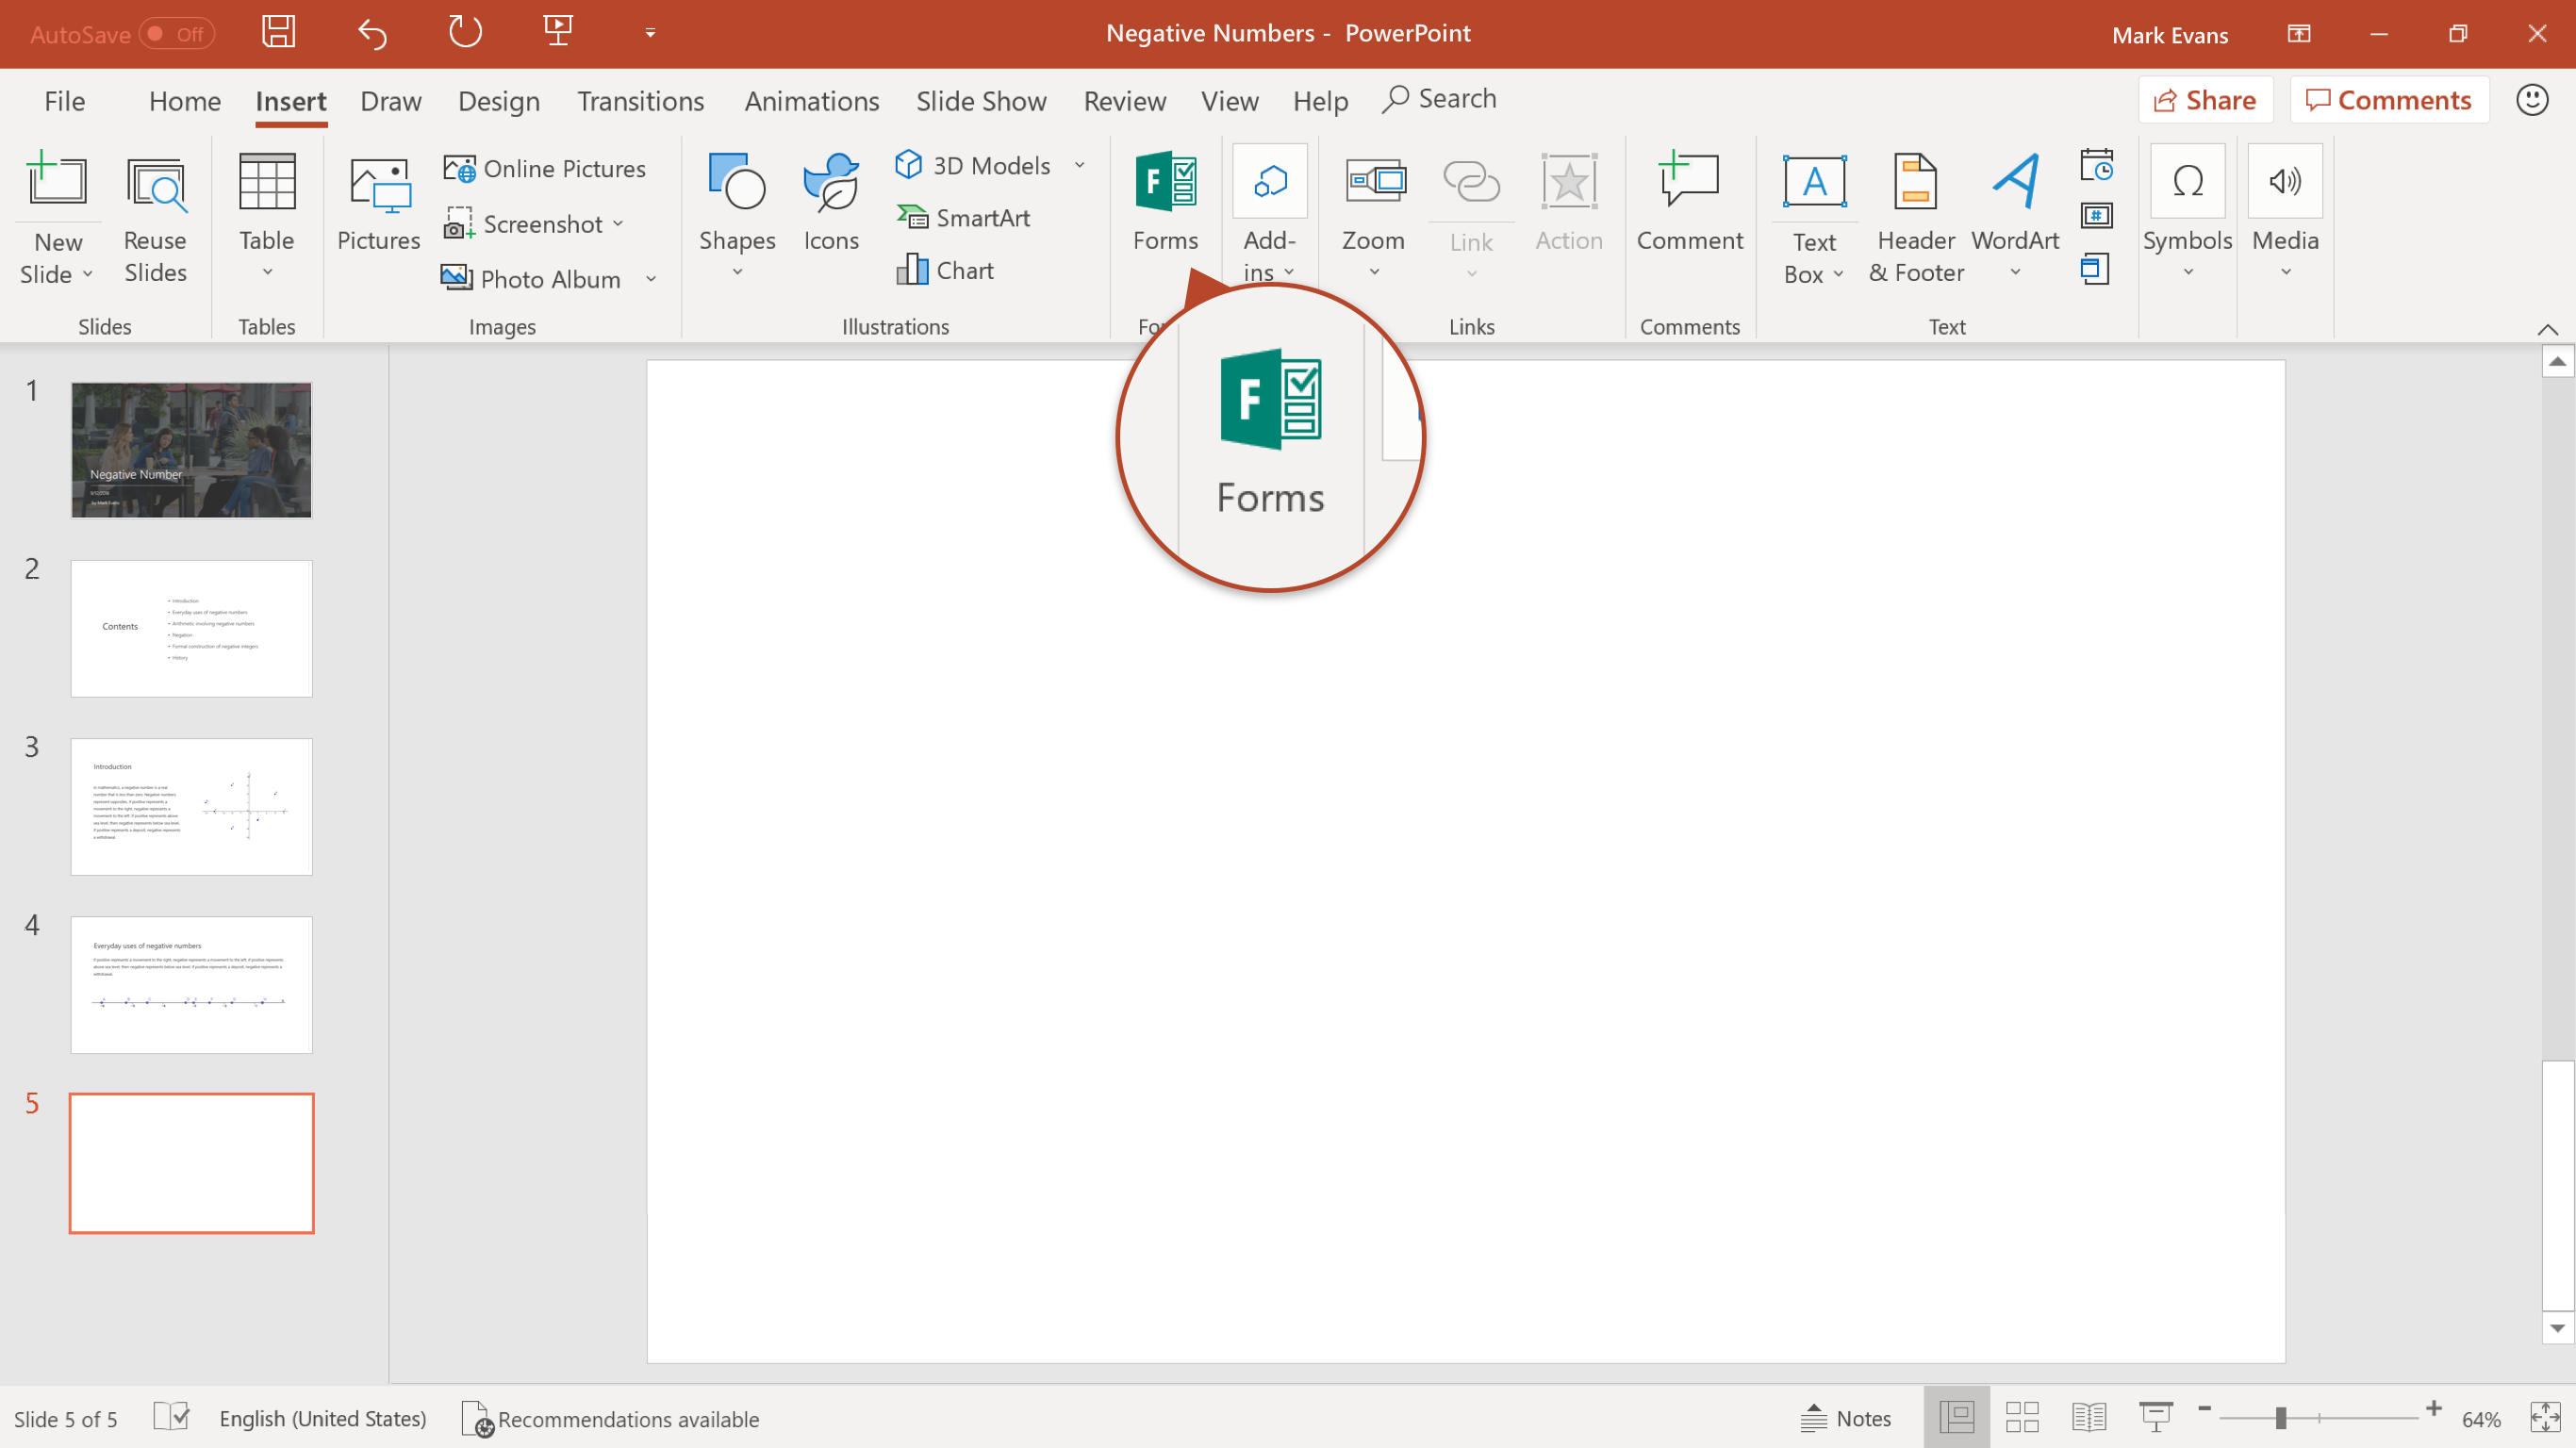Click the Save icon in title bar
This screenshot has height=1448, width=2576.
click(x=278, y=33)
